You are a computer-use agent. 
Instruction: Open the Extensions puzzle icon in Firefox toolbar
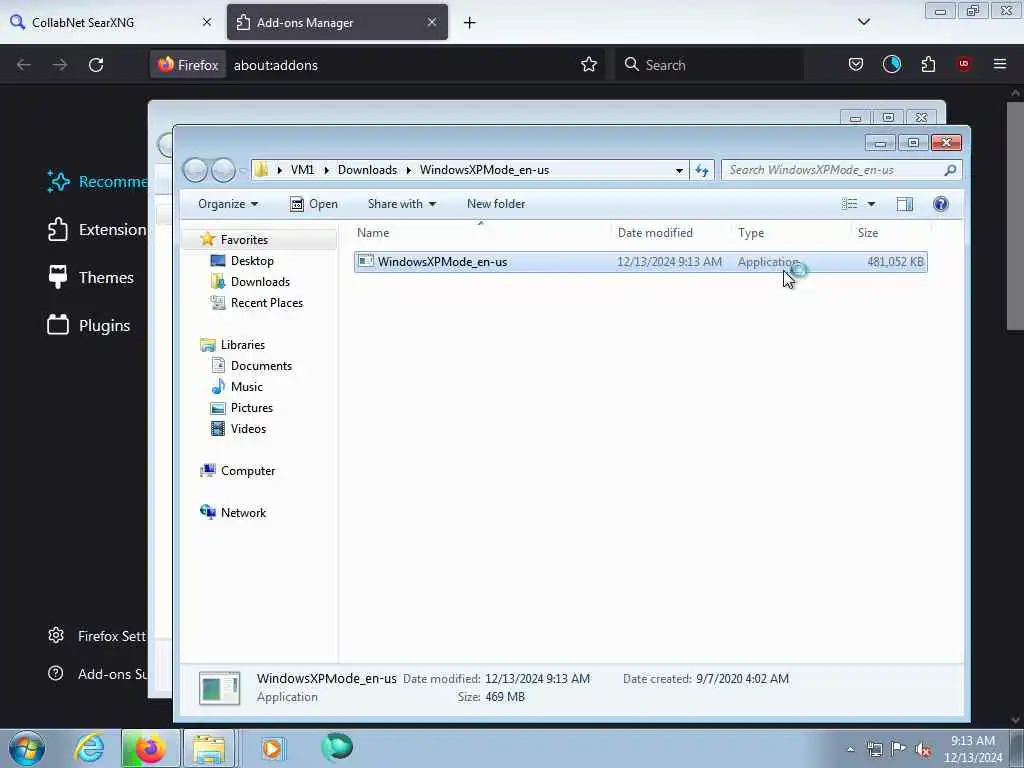tap(928, 64)
